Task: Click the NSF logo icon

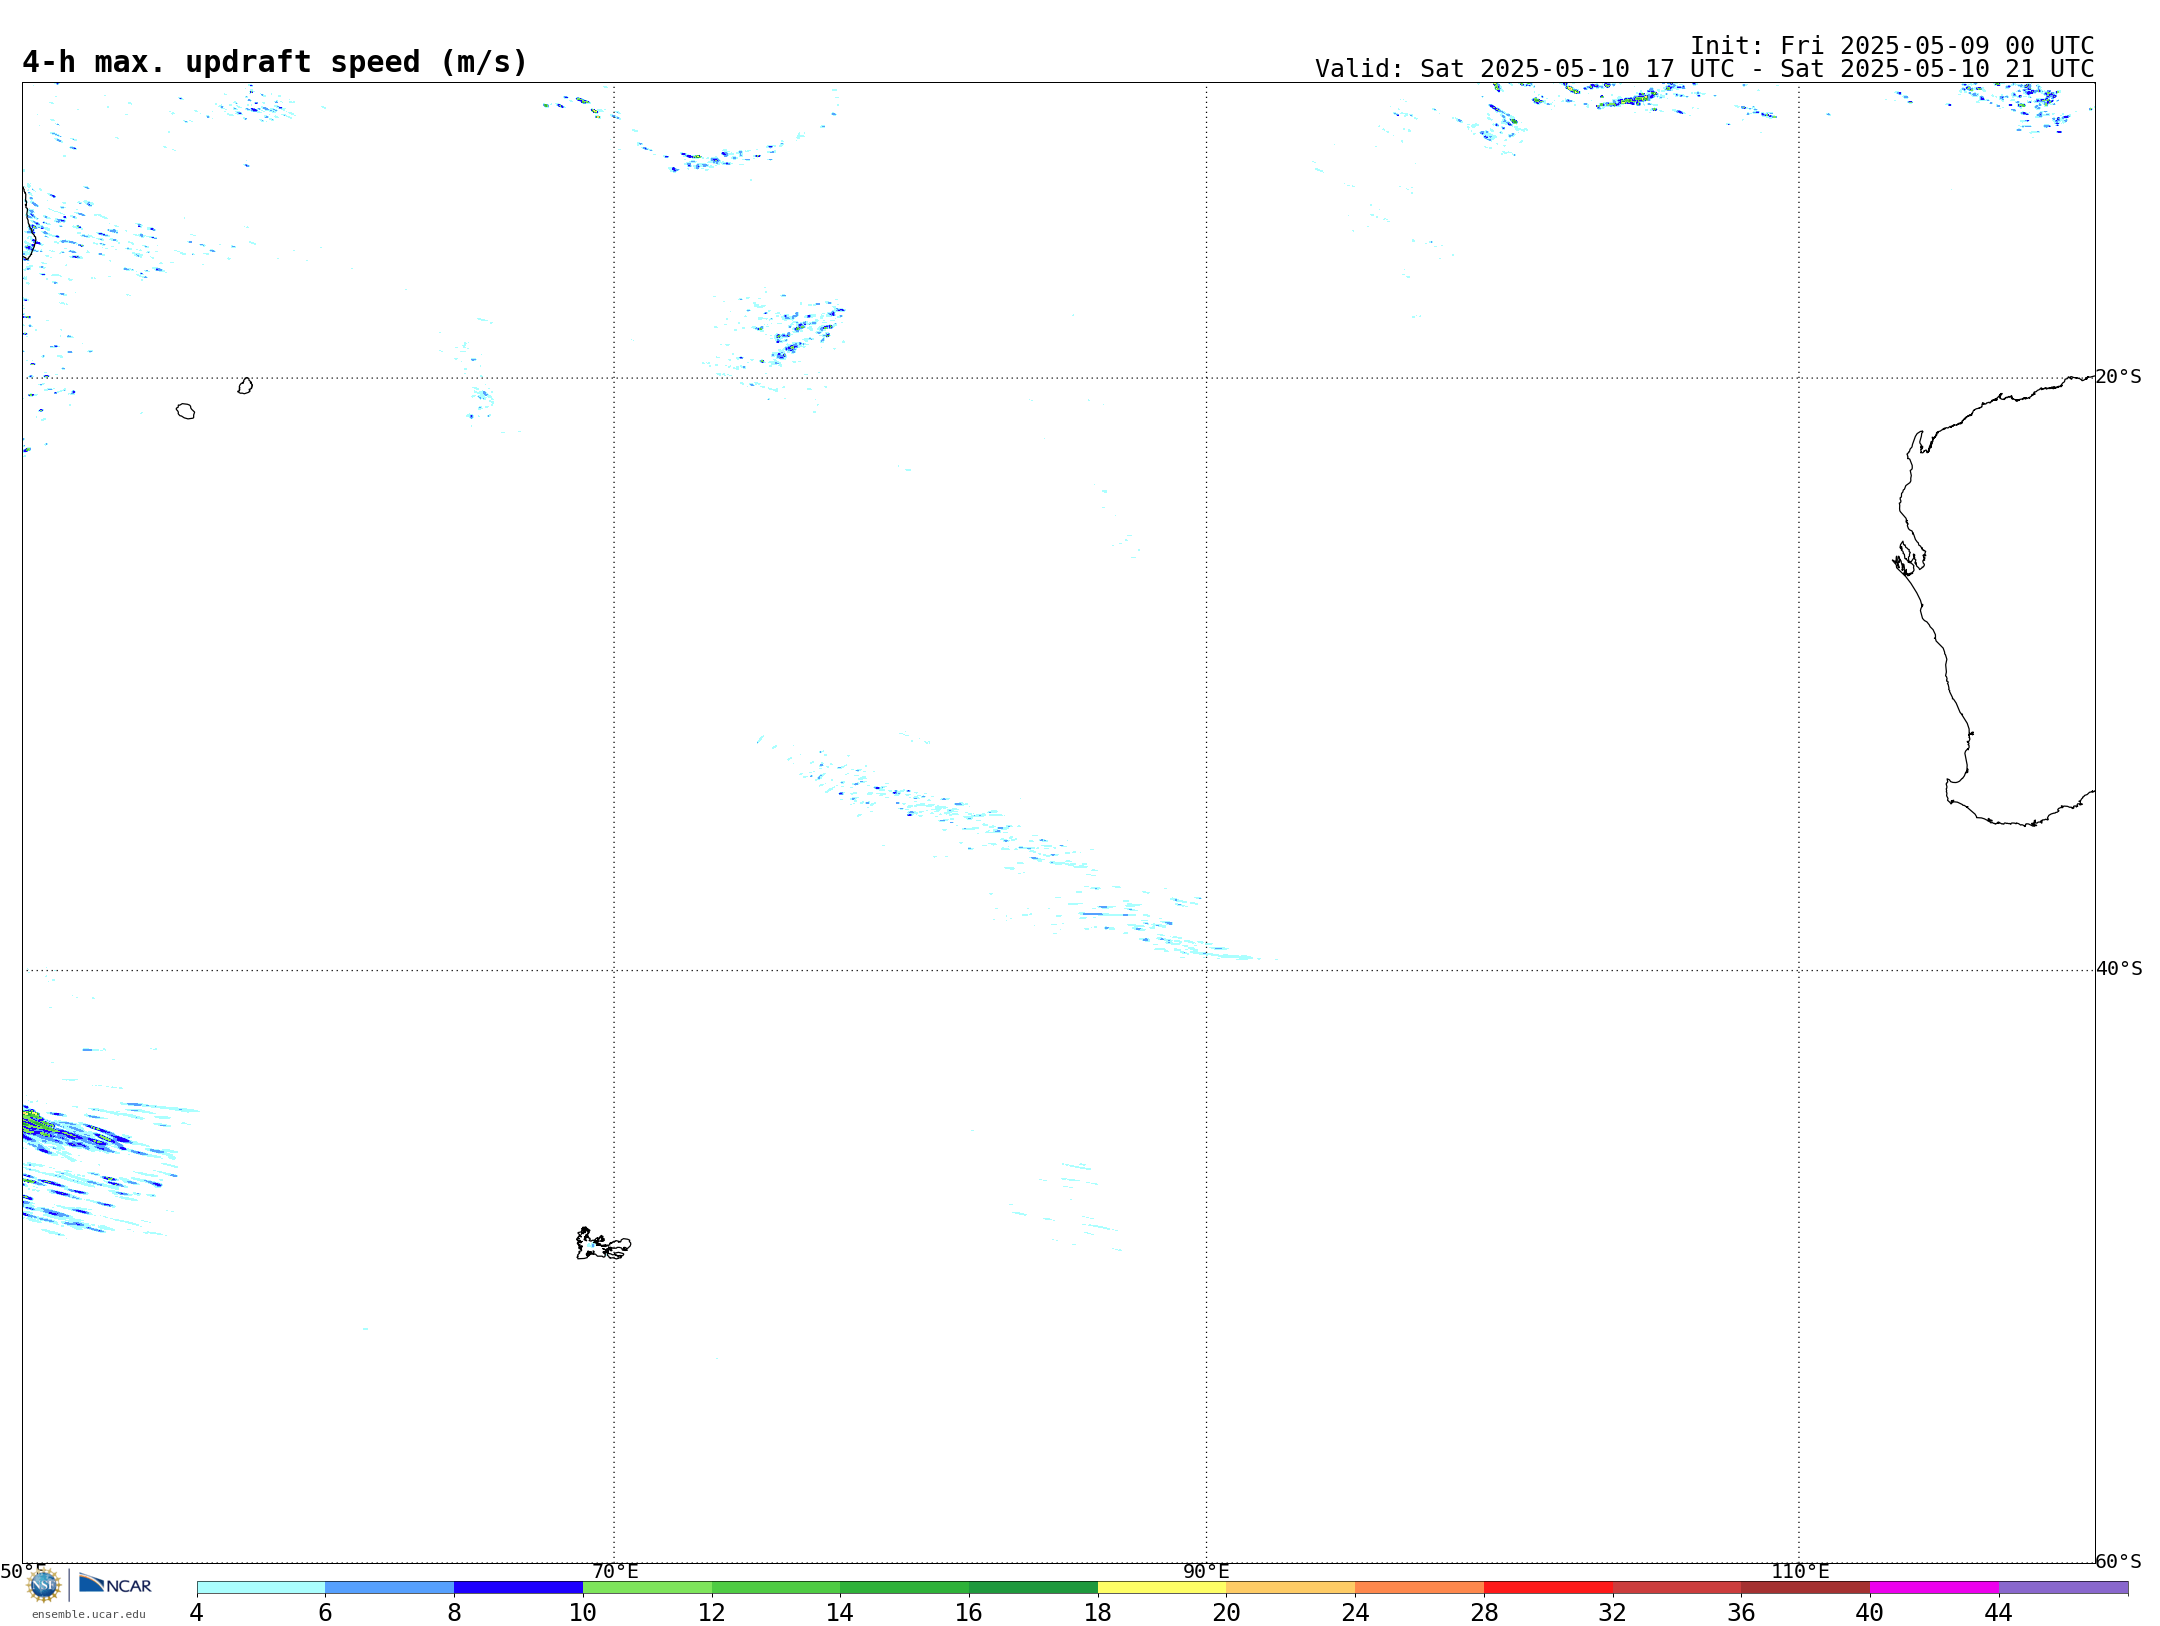Action: coord(44,1585)
